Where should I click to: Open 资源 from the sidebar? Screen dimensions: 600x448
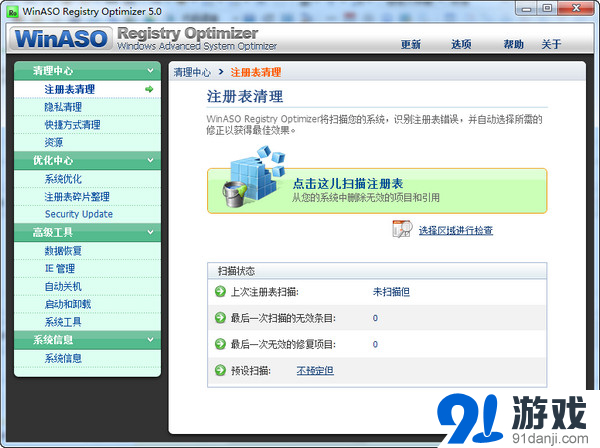(x=88, y=142)
